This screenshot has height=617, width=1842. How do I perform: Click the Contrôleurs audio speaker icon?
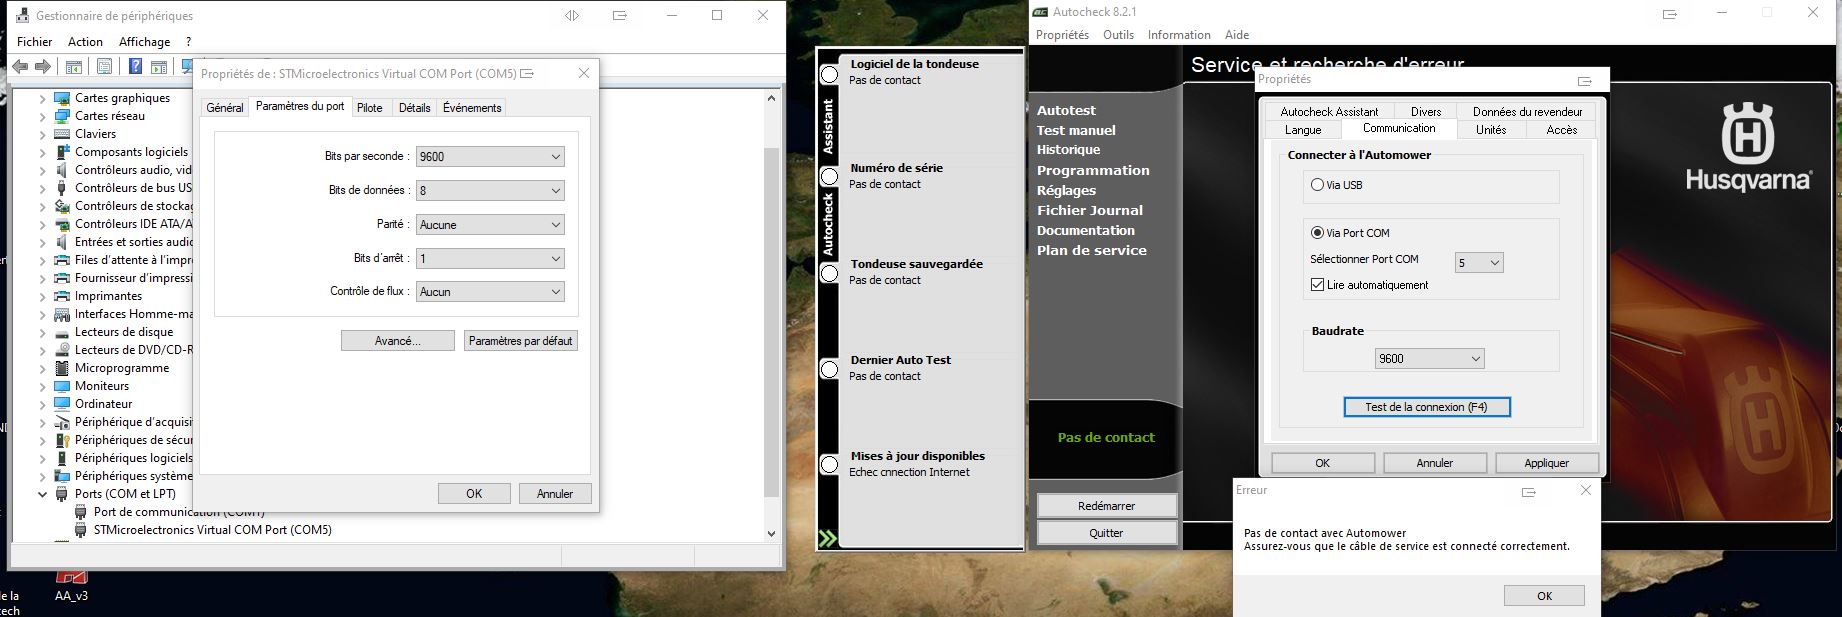click(62, 170)
